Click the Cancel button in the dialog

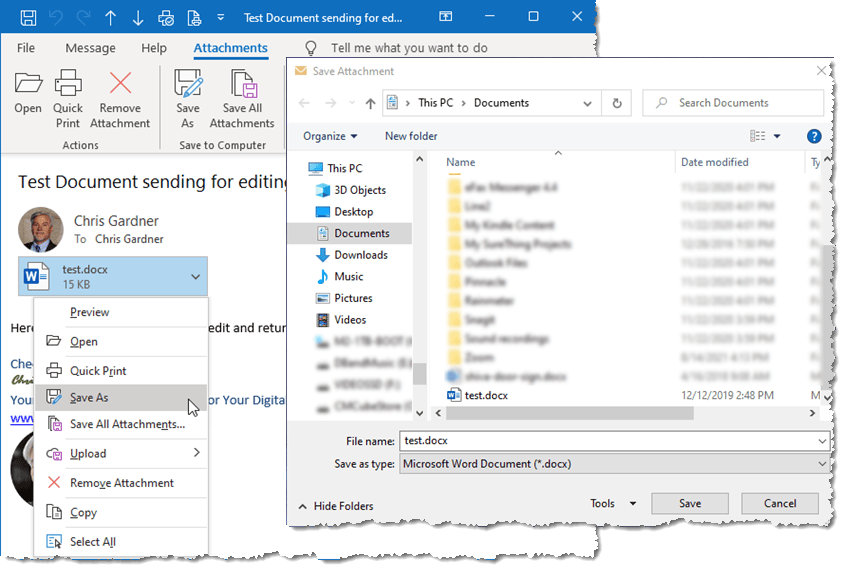point(780,504)
